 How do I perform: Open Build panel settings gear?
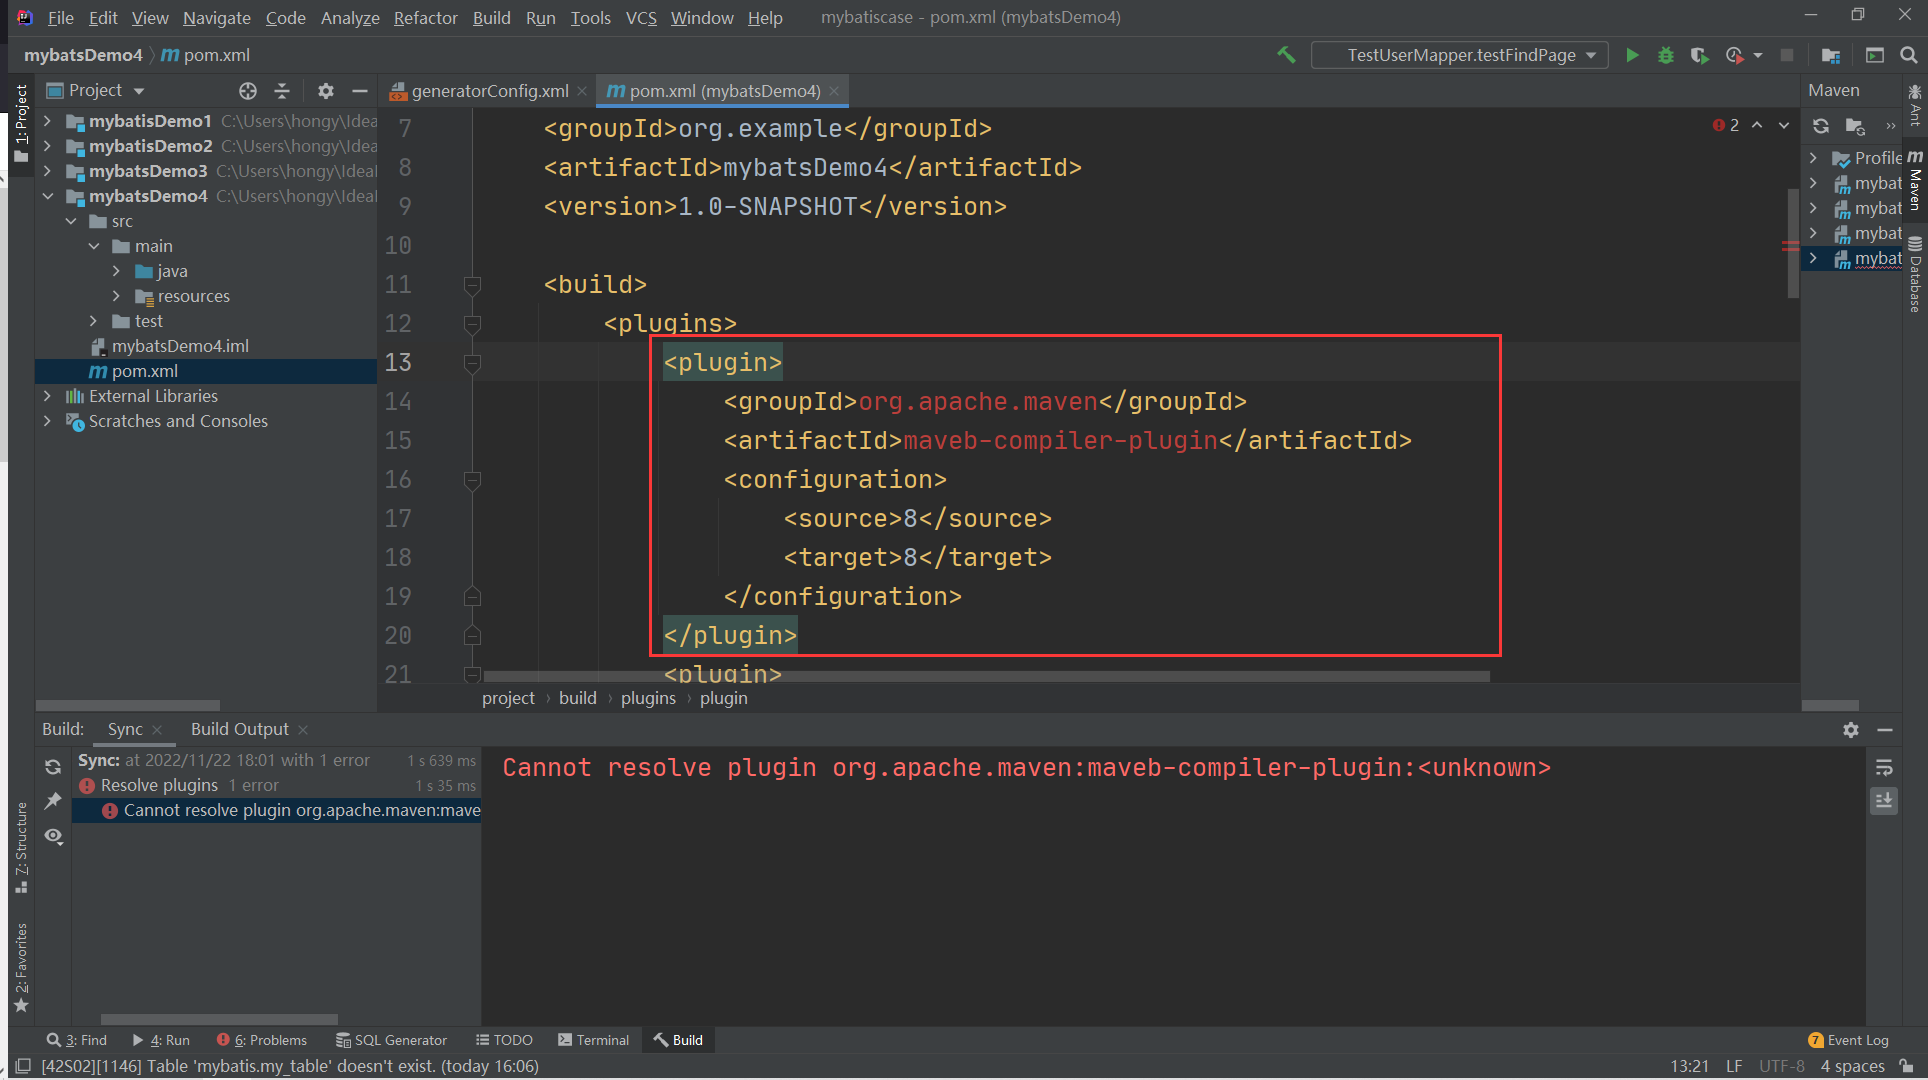coord(1851,730)
